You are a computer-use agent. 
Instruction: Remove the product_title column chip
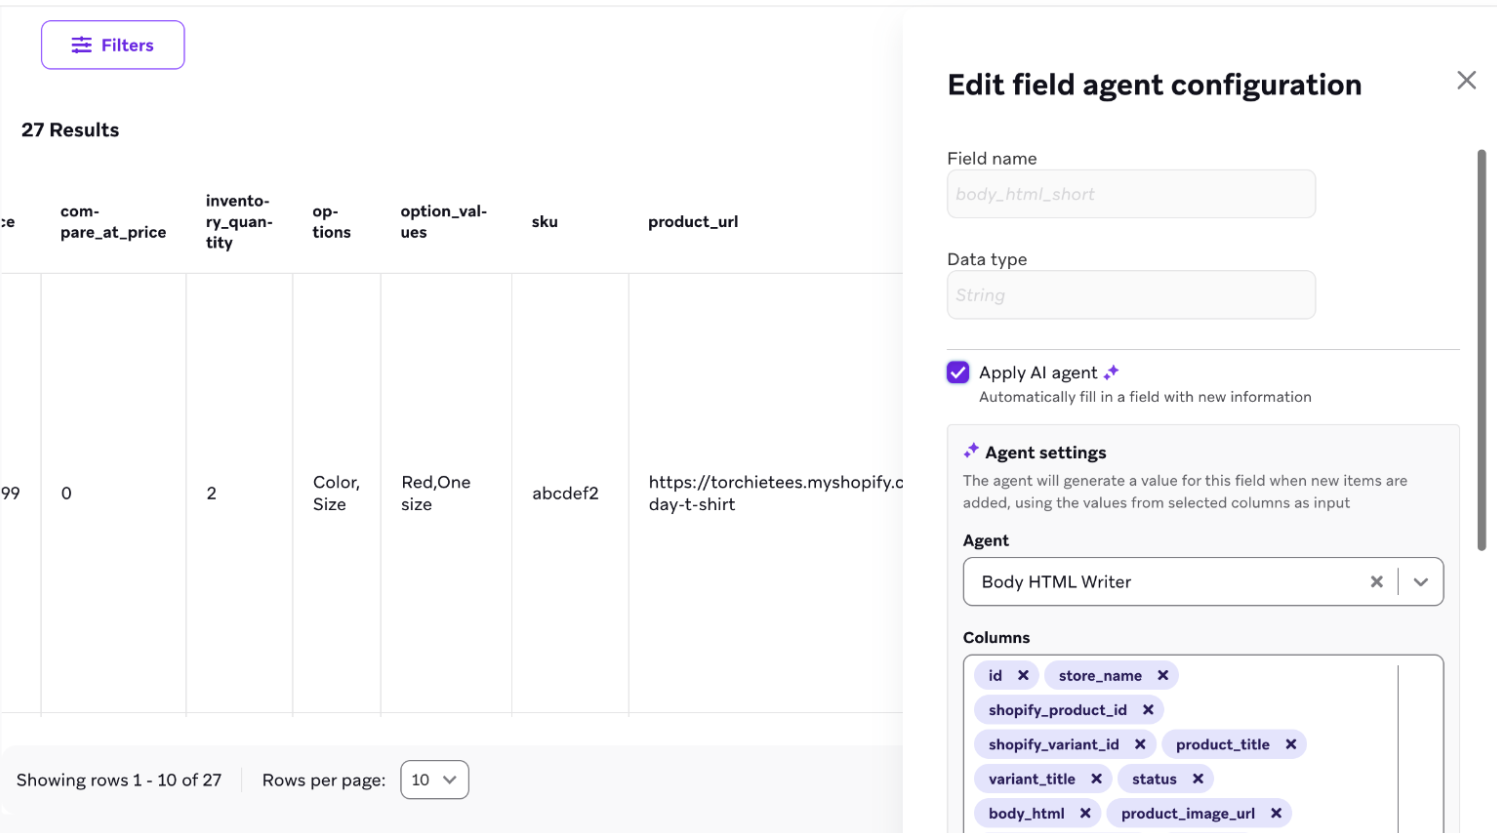click(1291, 744)
